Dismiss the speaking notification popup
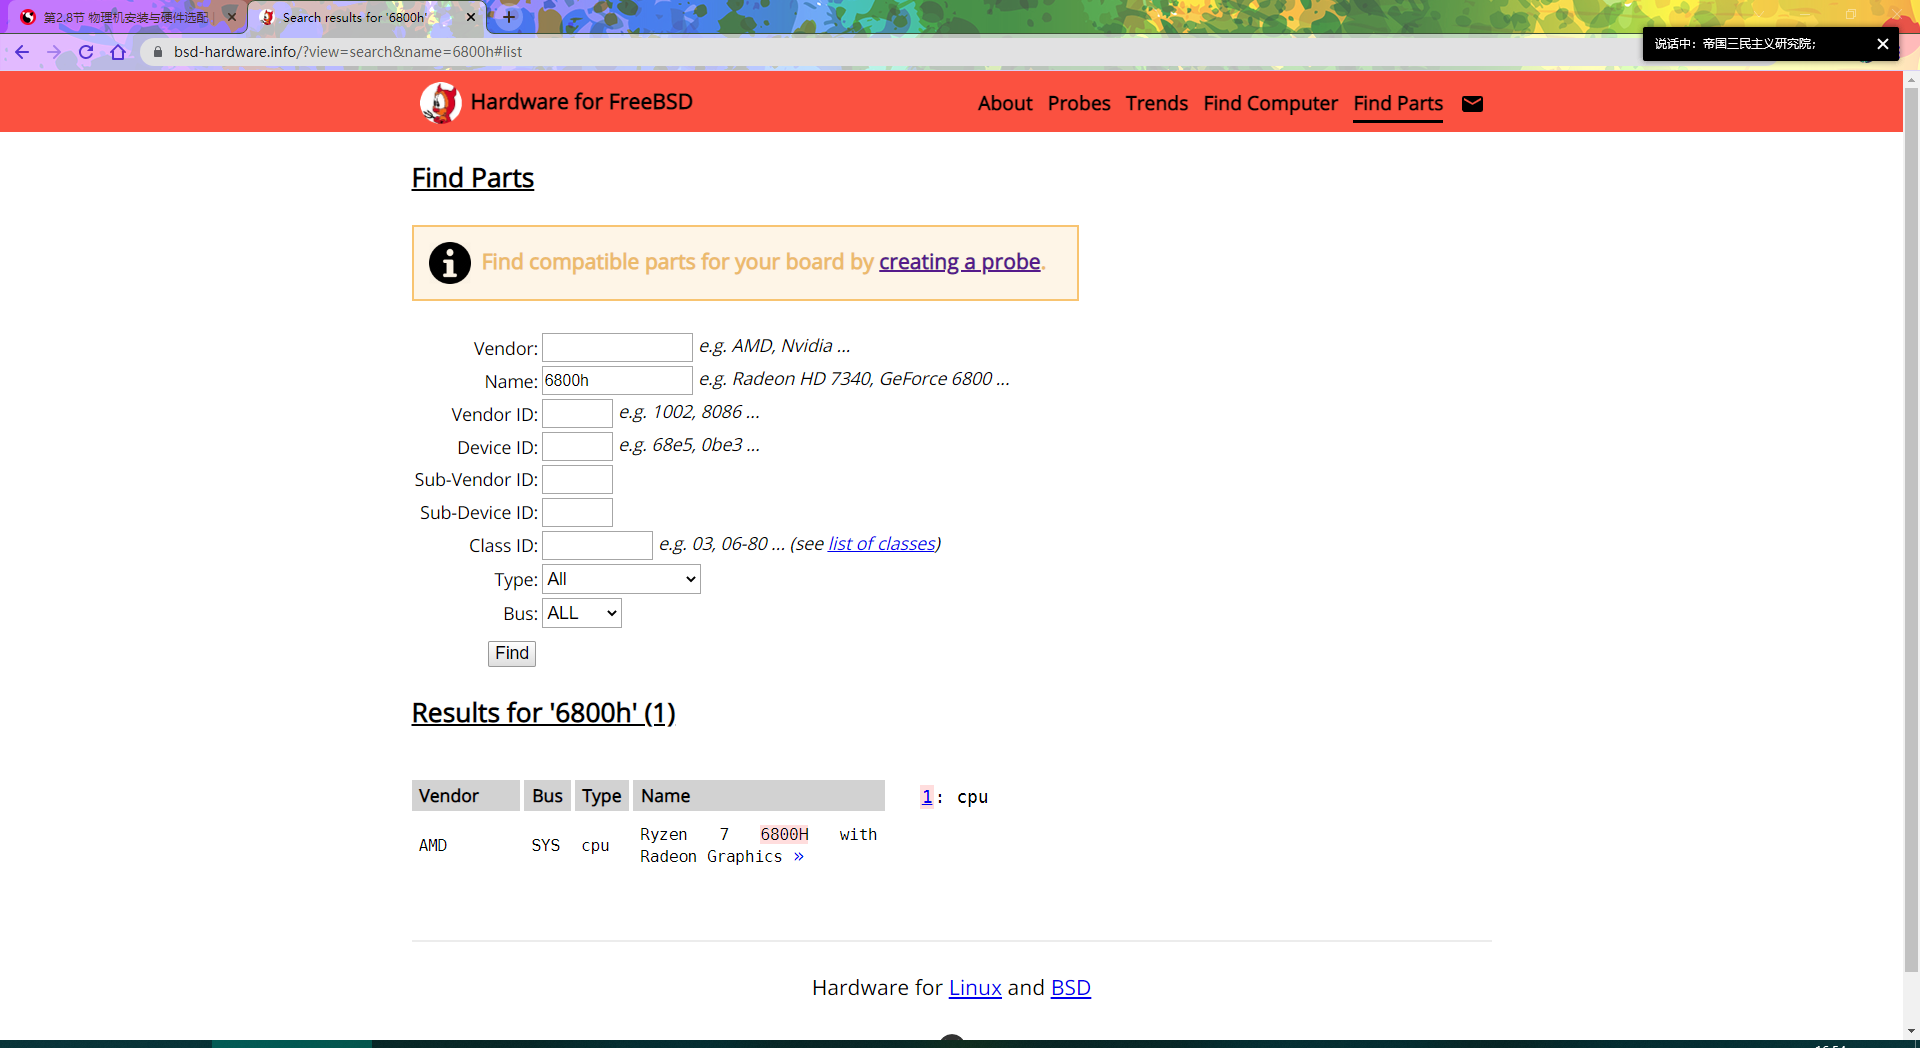The image size is (1920, 1048). click(x=1882, y=44)
